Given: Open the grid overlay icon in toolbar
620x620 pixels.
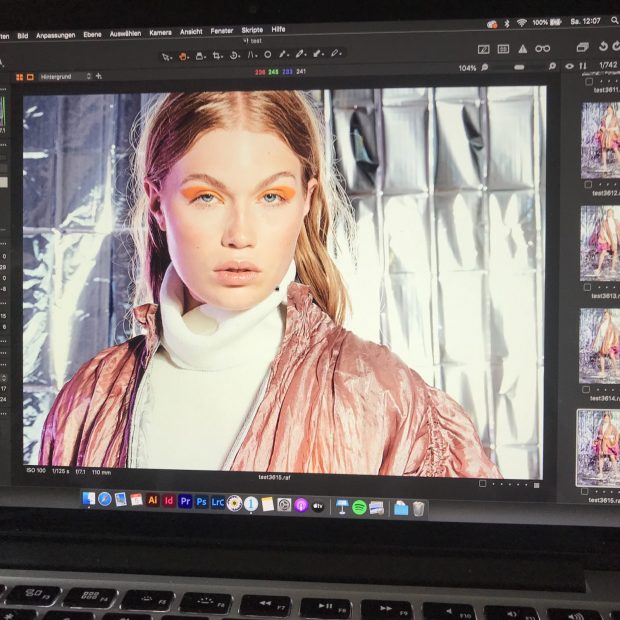Looking at the screenshot, I should click(503, 49).
